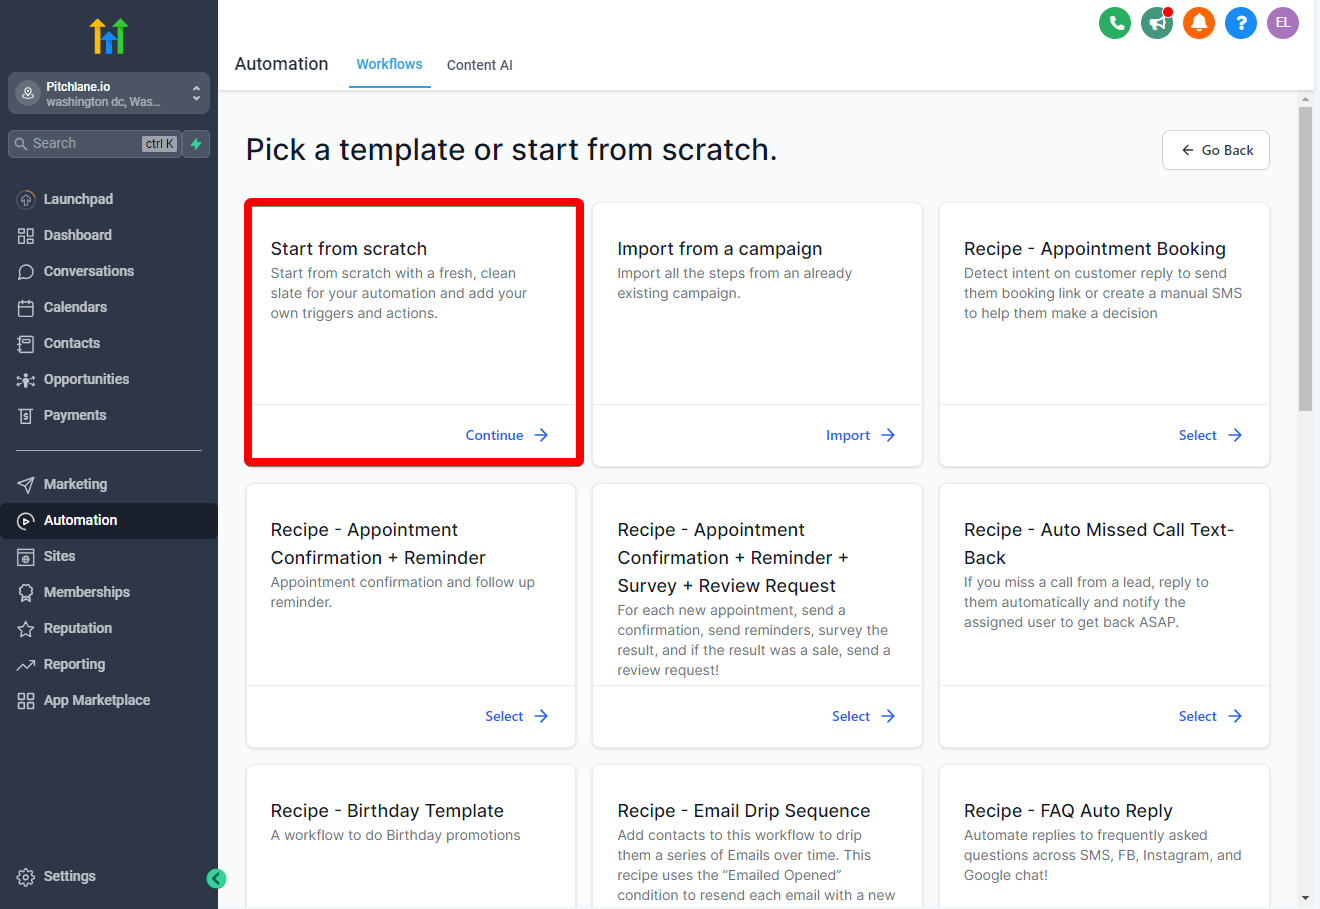The width and height of the screenshot is (1320, 909).
Task: Click the sidebar Search field
Action: pyautogui.click(x=95, y=144)
